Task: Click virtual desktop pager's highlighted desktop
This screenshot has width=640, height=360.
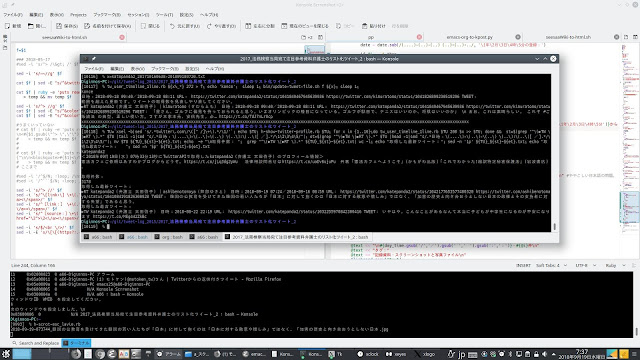Action: [22, 354]
